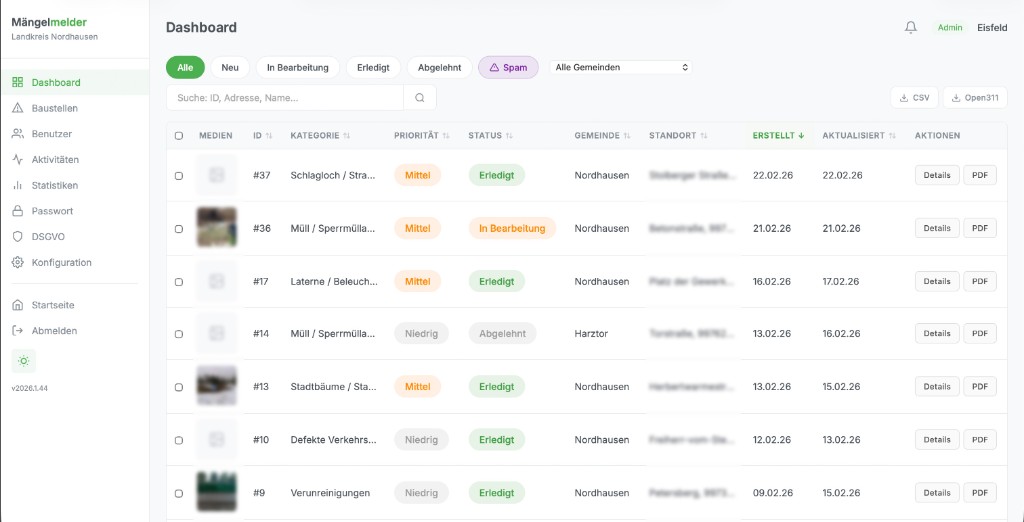Open Konfiguration settings in sidebar
1024x522 pixels.
coord(61,262)
